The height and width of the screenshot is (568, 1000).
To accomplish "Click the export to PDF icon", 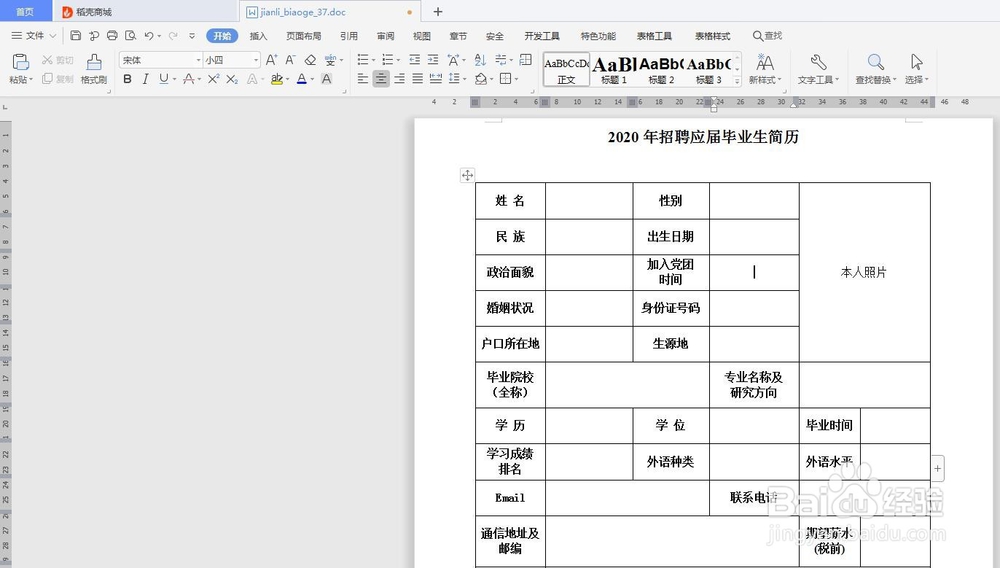I will pyautogui.click(x=94, y=36).
